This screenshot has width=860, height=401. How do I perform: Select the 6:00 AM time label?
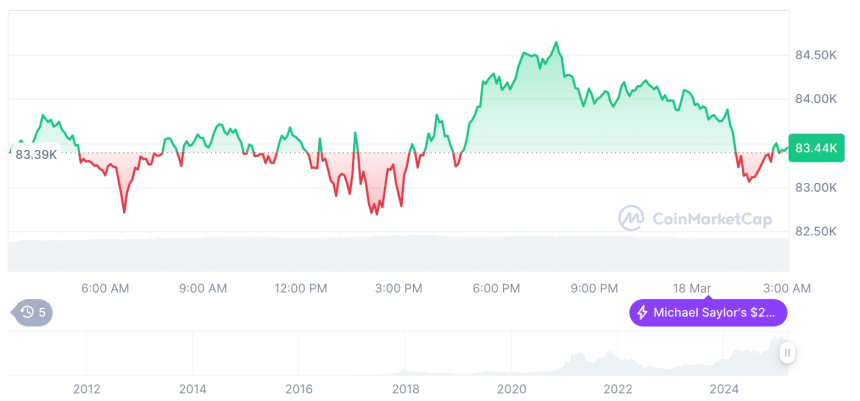(105, 289)
